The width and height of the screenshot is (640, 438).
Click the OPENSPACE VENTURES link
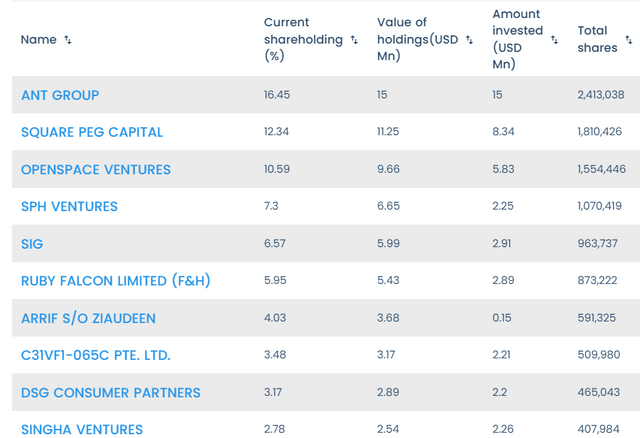coord(96,169)
